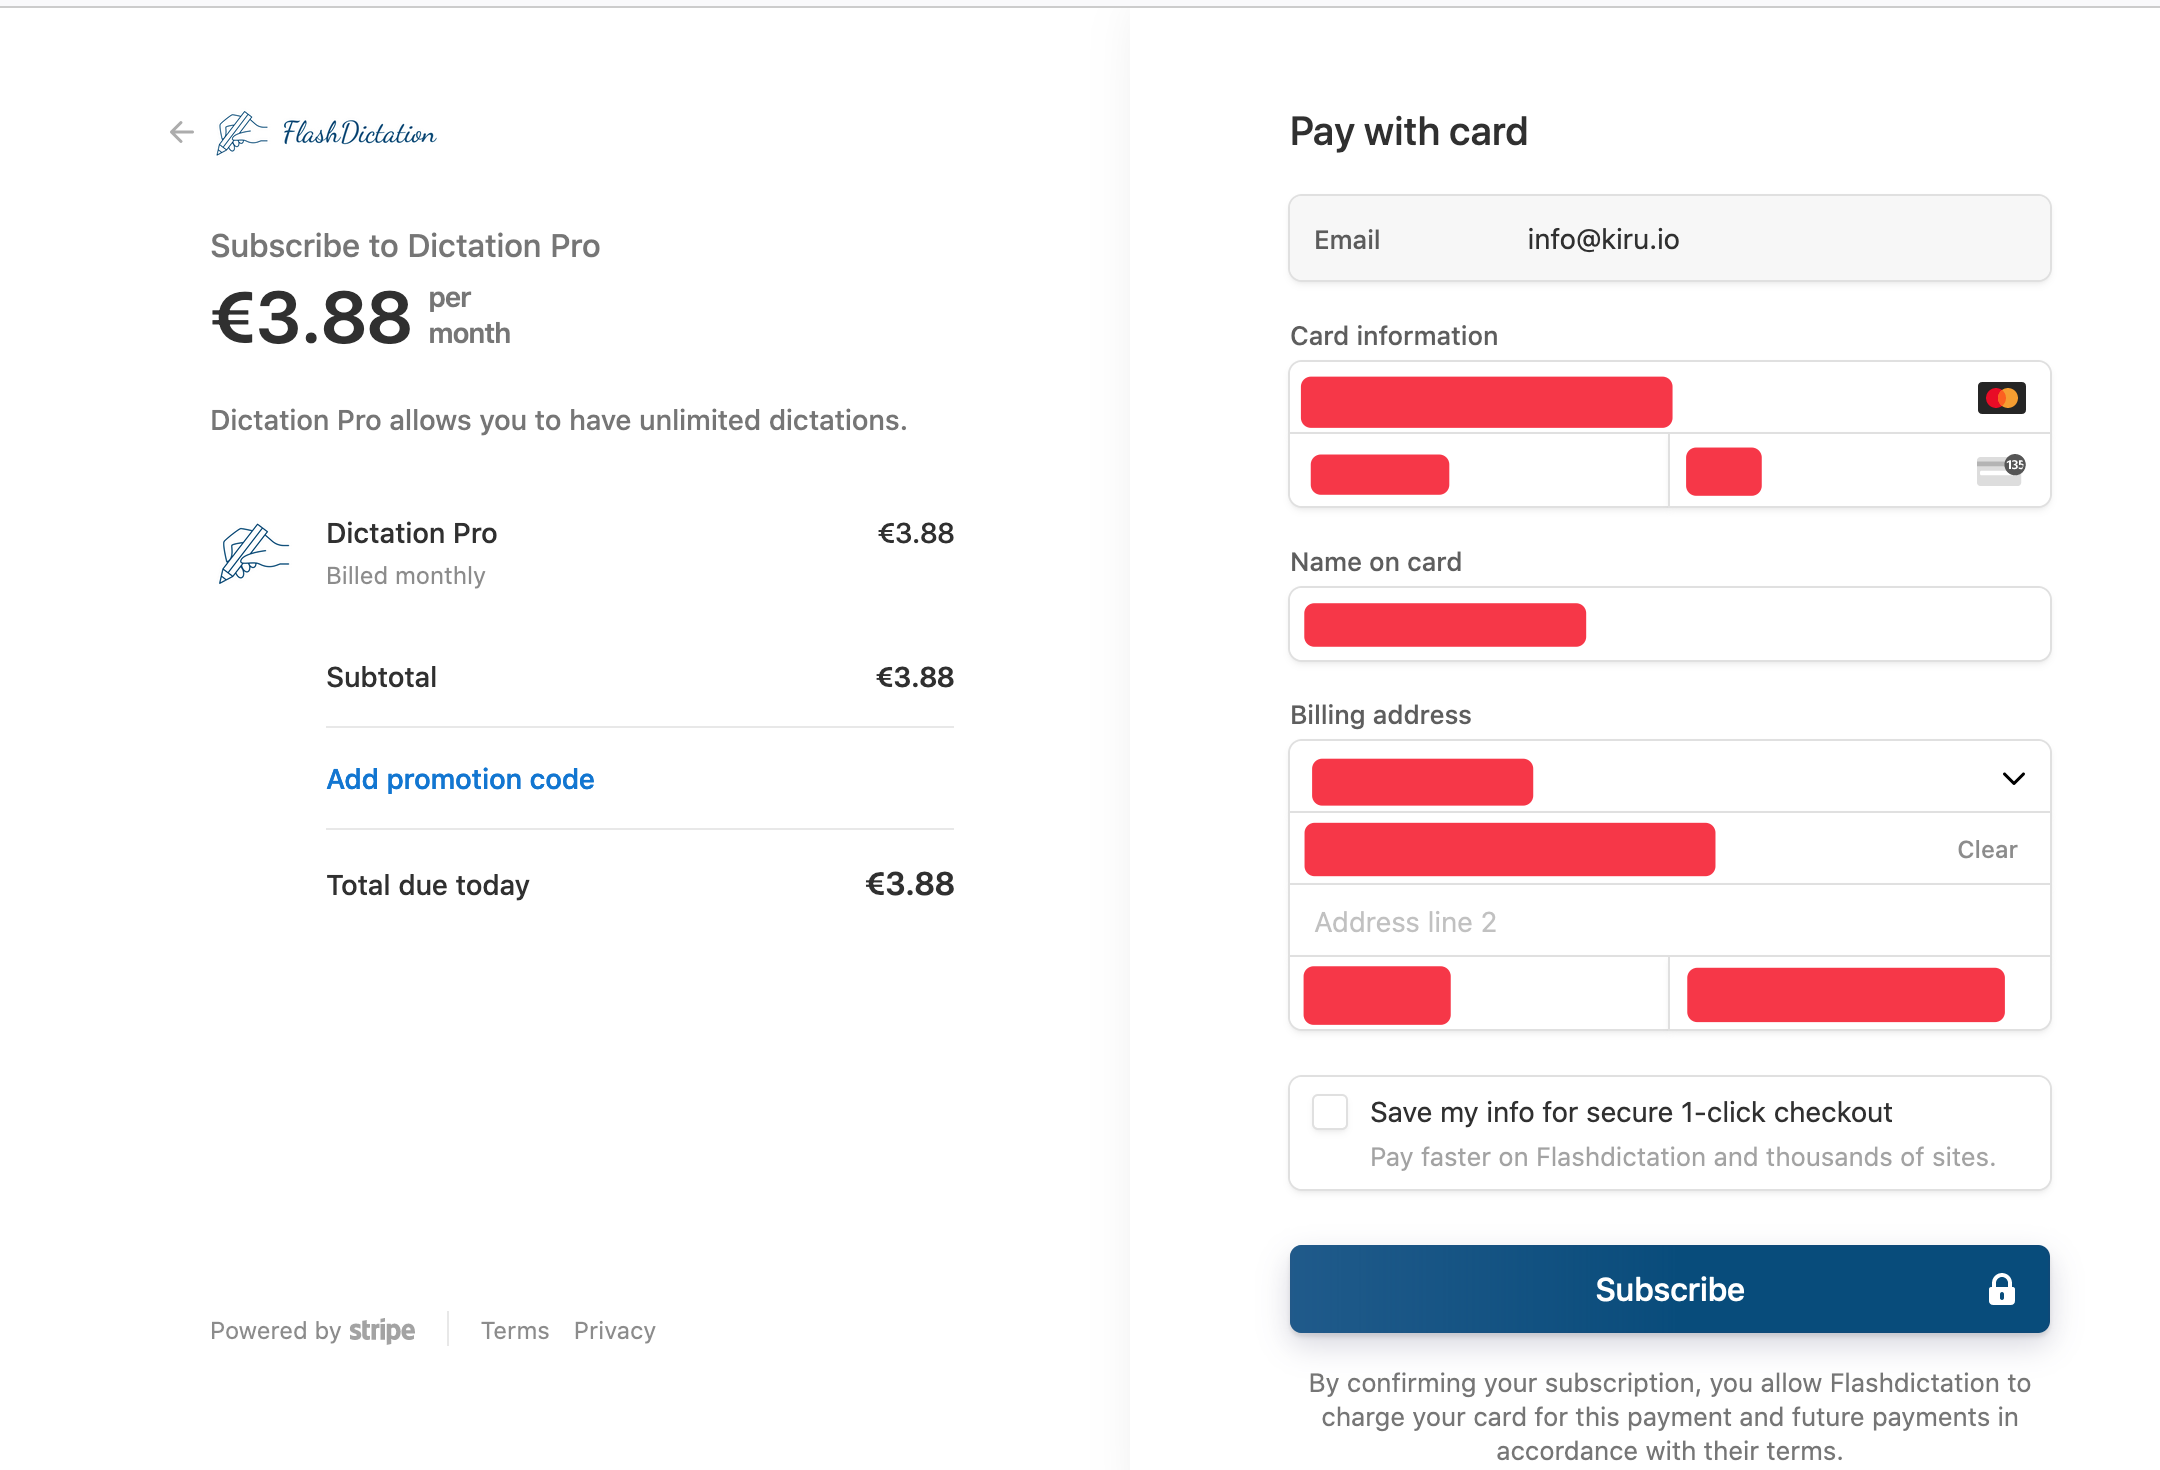Click the Dictation Pro product icon

254,553
